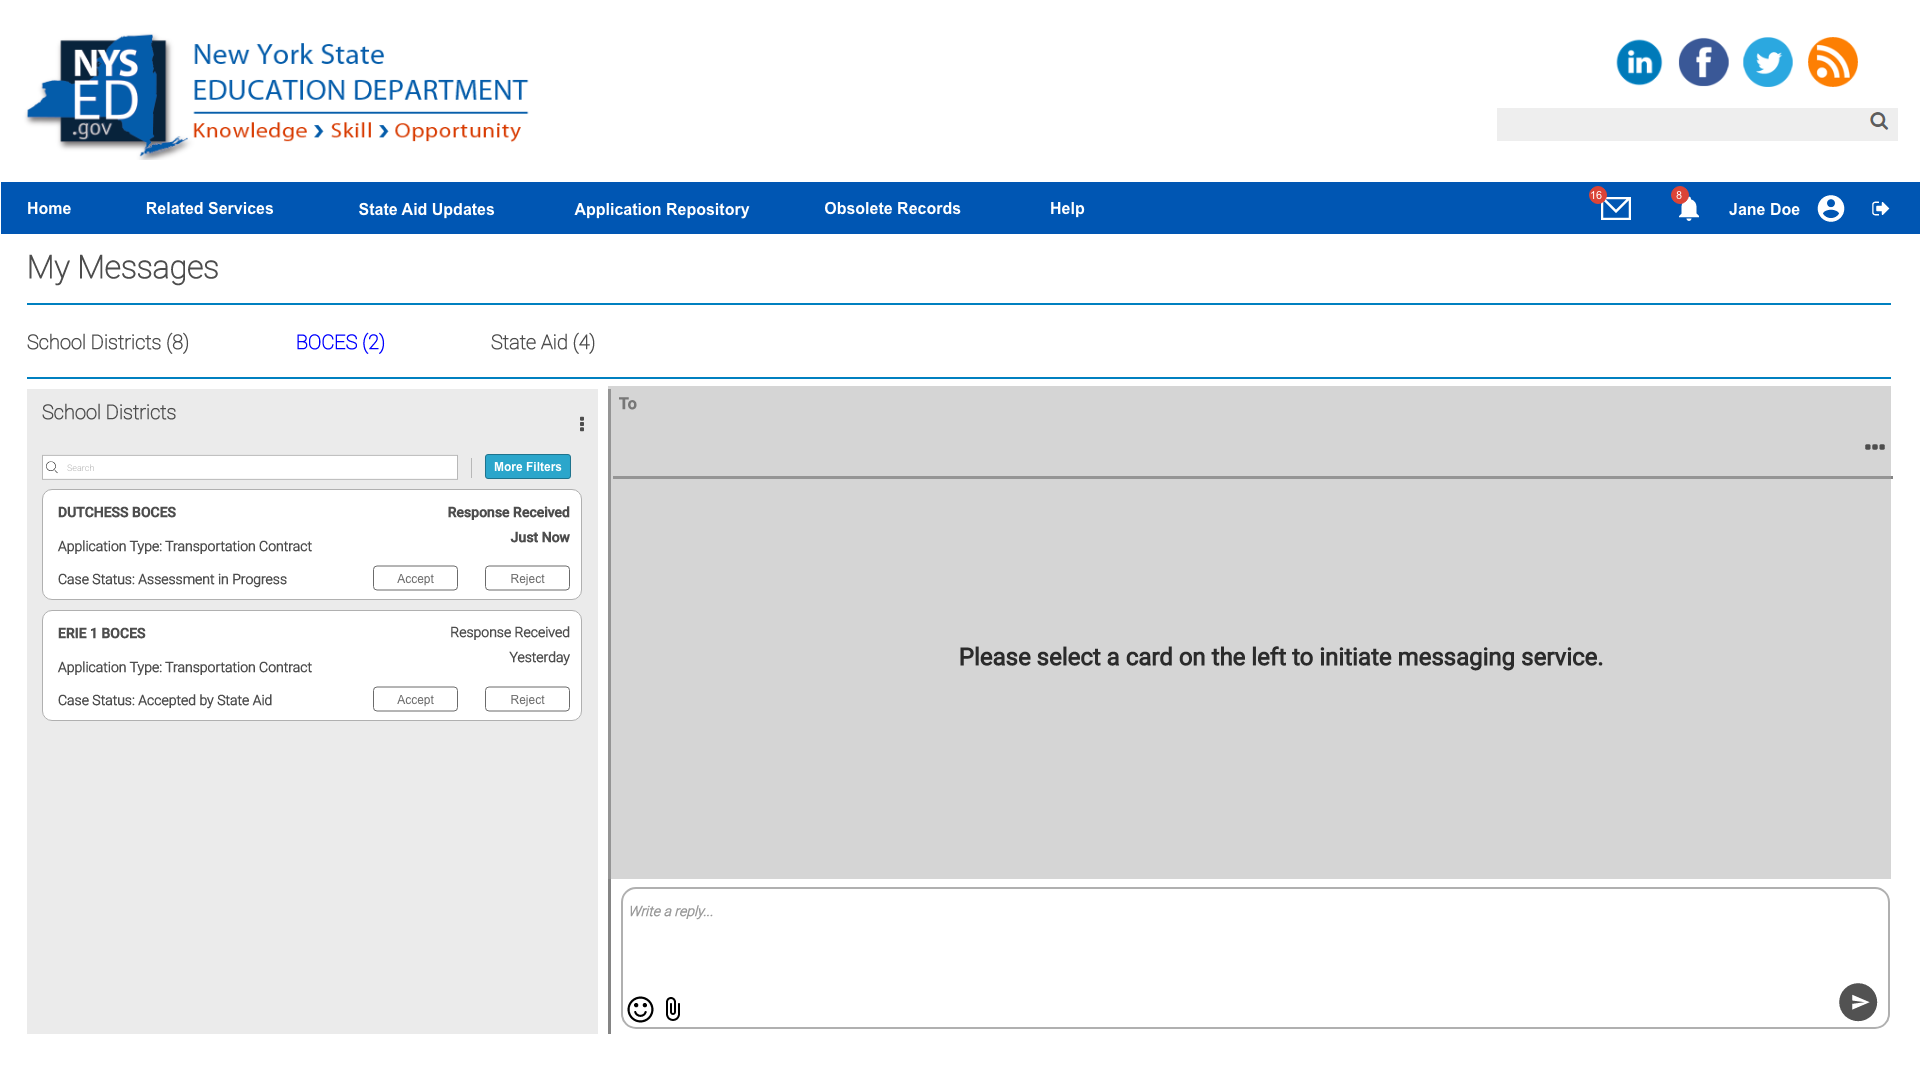Open the conversation three-dots menu

tap(1874, 447)
